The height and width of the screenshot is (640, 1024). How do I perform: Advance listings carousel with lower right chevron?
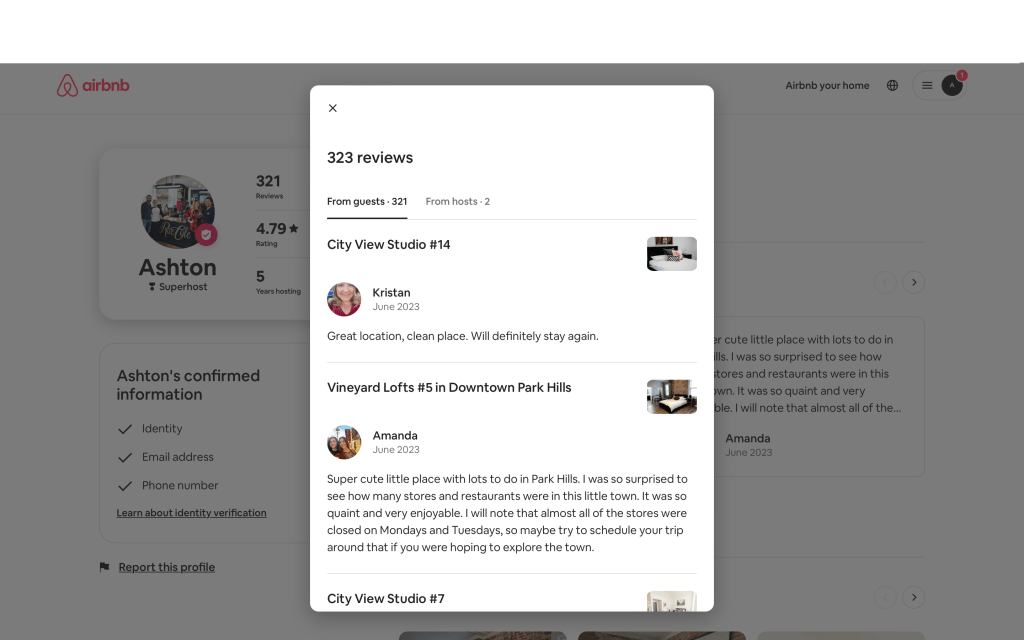click(x=914, y=597)
